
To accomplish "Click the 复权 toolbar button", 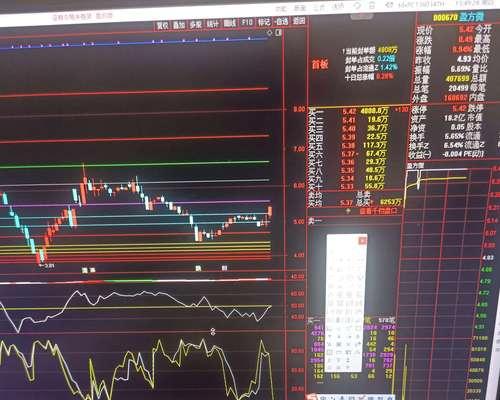I will tap(163, 25).
